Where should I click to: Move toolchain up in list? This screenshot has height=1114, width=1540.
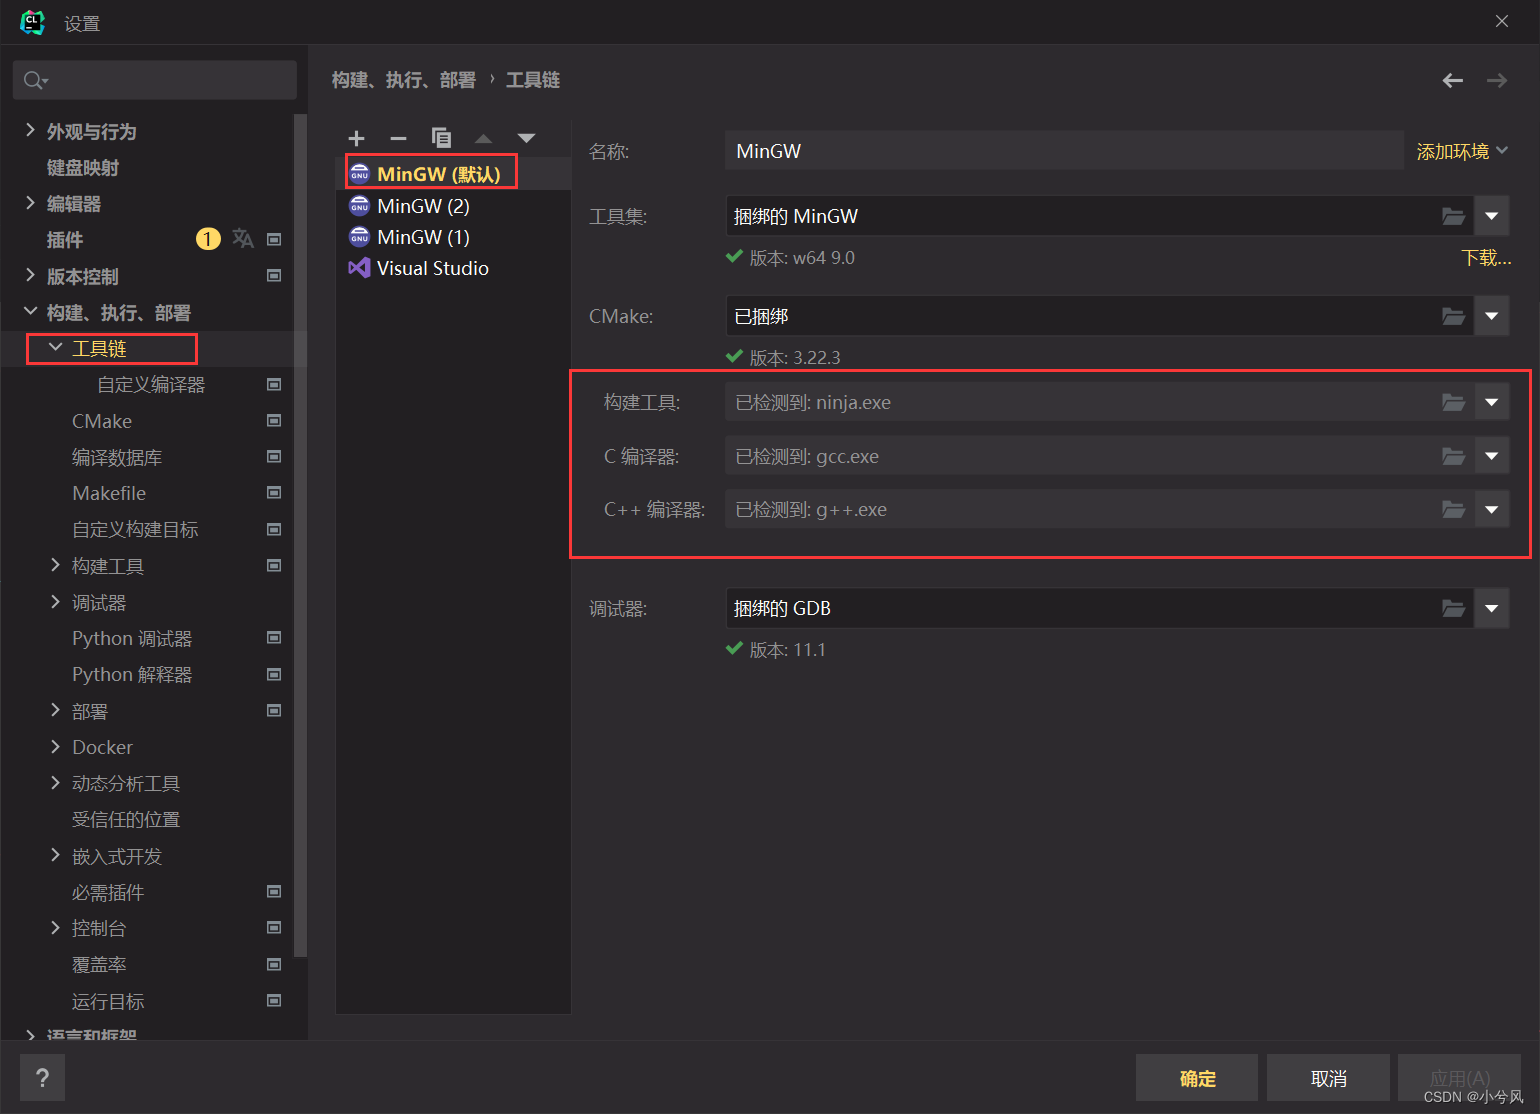(x=483, y=138)
